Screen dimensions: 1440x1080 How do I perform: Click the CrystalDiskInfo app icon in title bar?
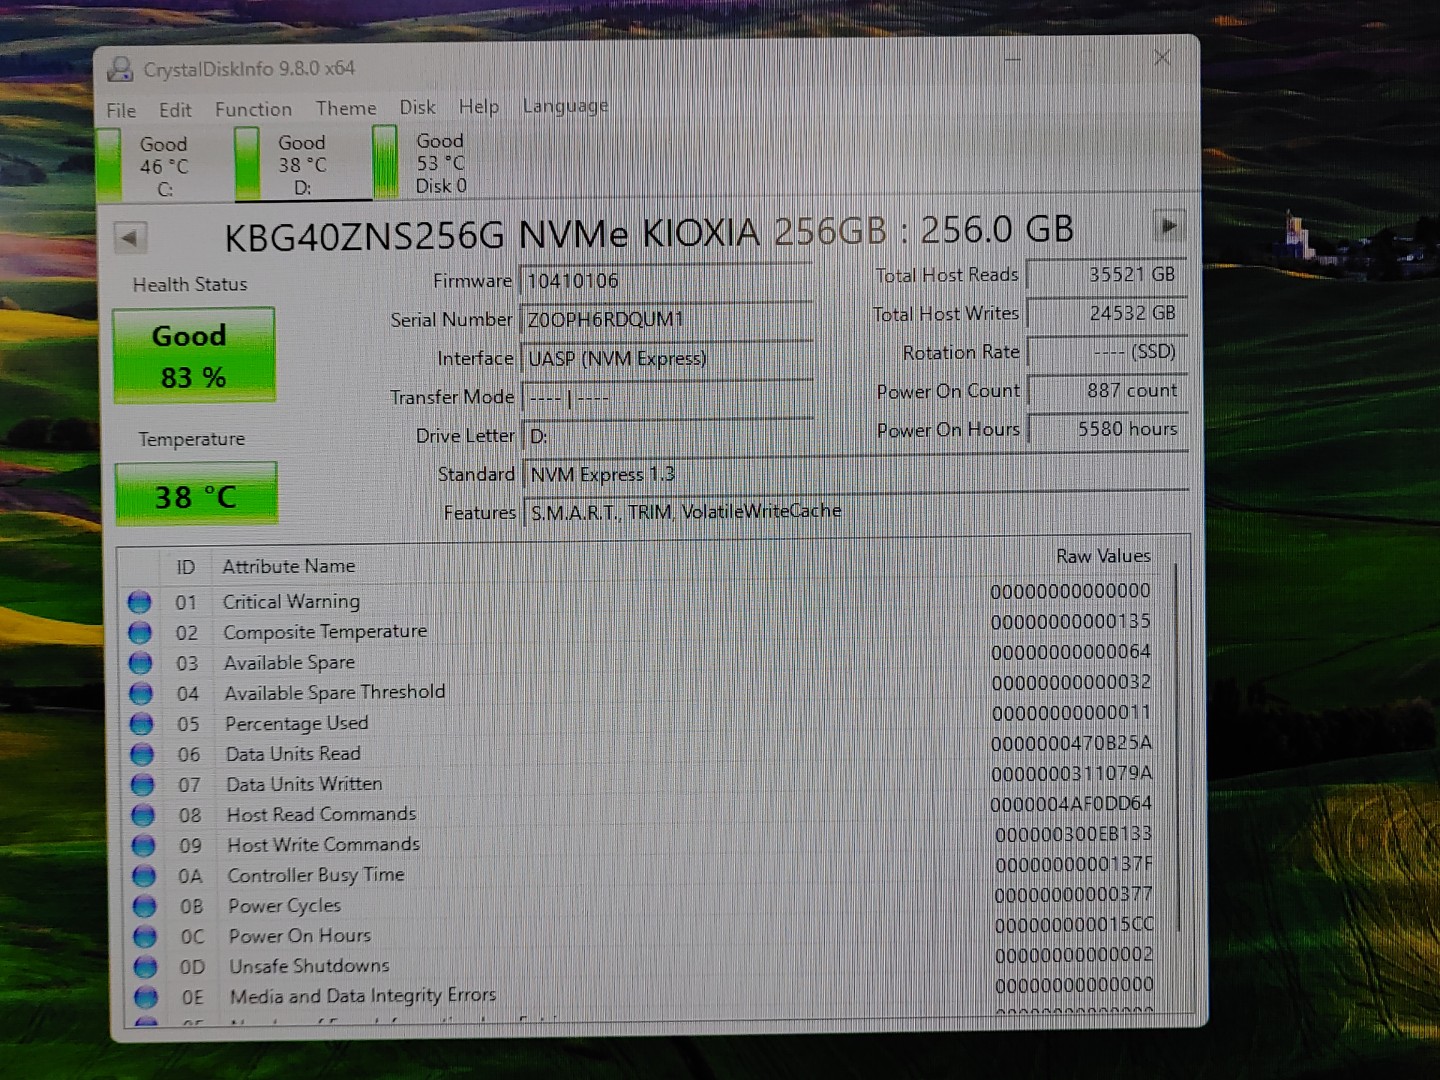pos(121,69)
